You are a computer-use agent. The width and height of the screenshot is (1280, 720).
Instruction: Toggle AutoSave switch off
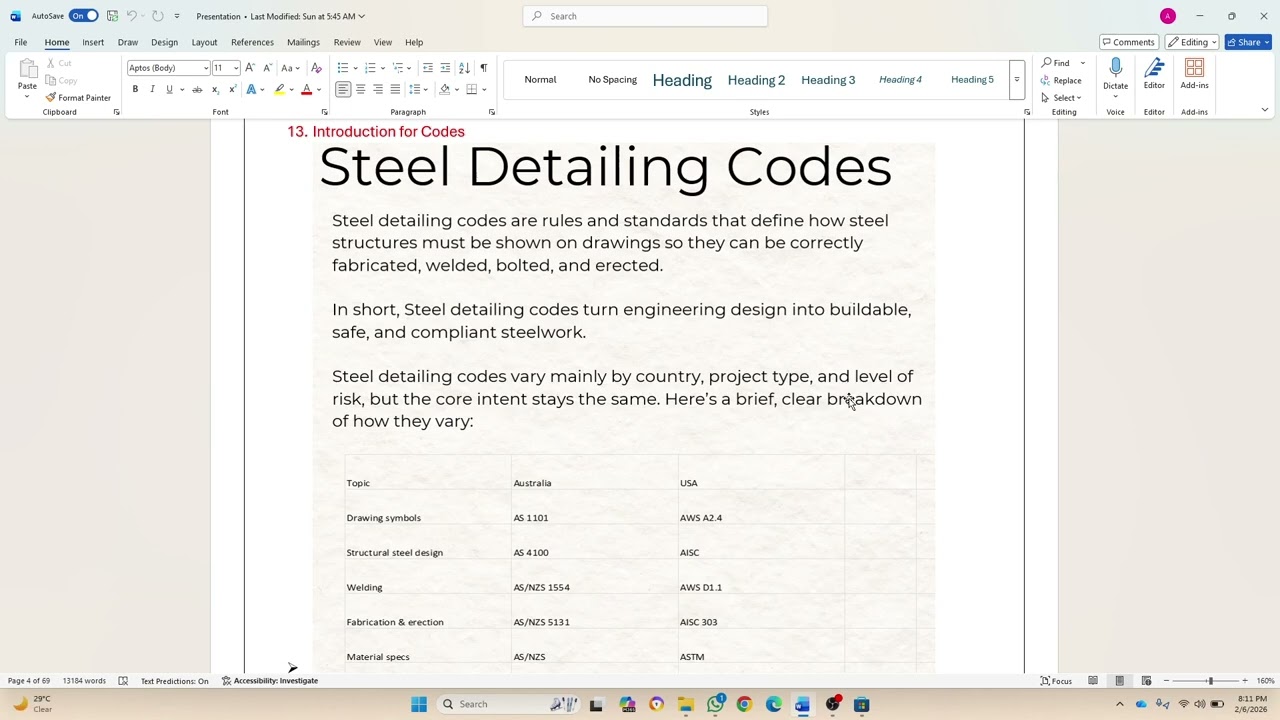(83, 16)
